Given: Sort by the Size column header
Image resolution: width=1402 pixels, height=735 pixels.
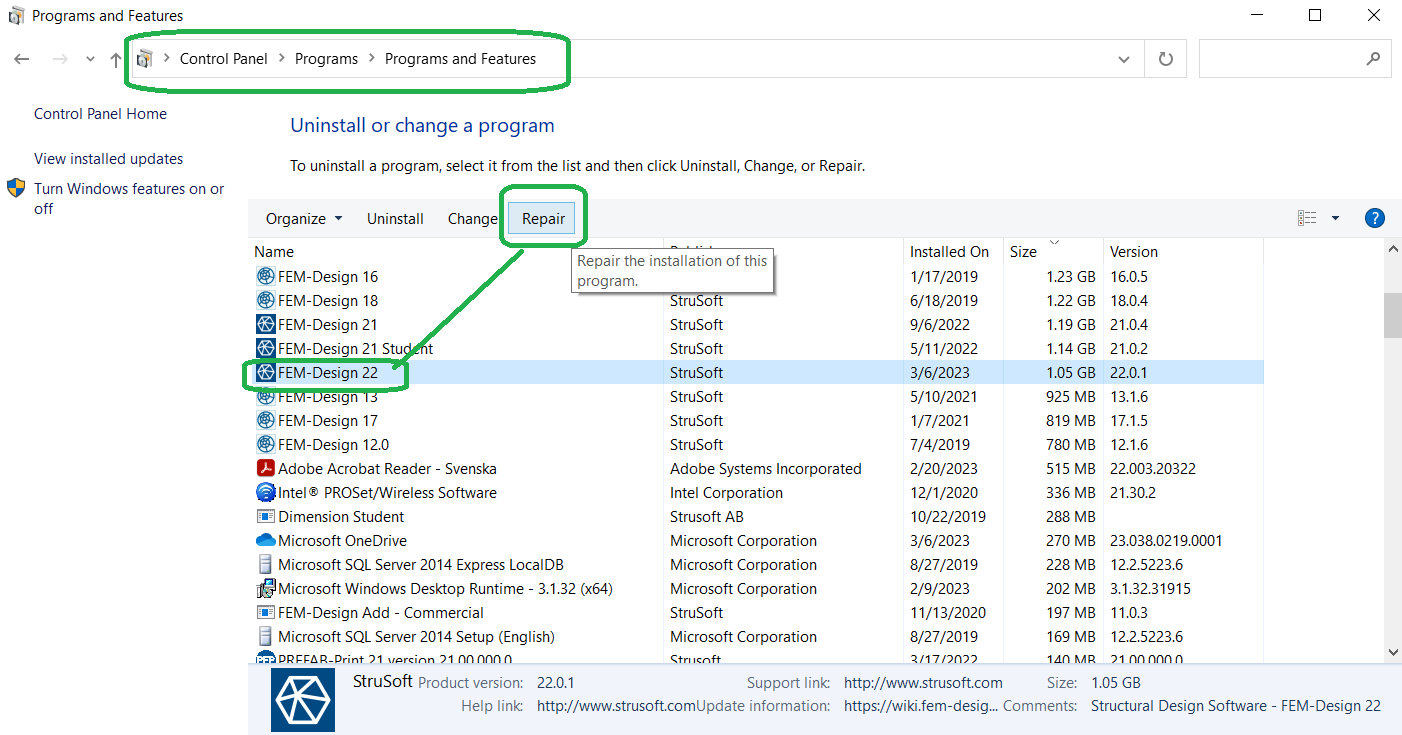Looking at the screenshot, I should (1023, 252).
